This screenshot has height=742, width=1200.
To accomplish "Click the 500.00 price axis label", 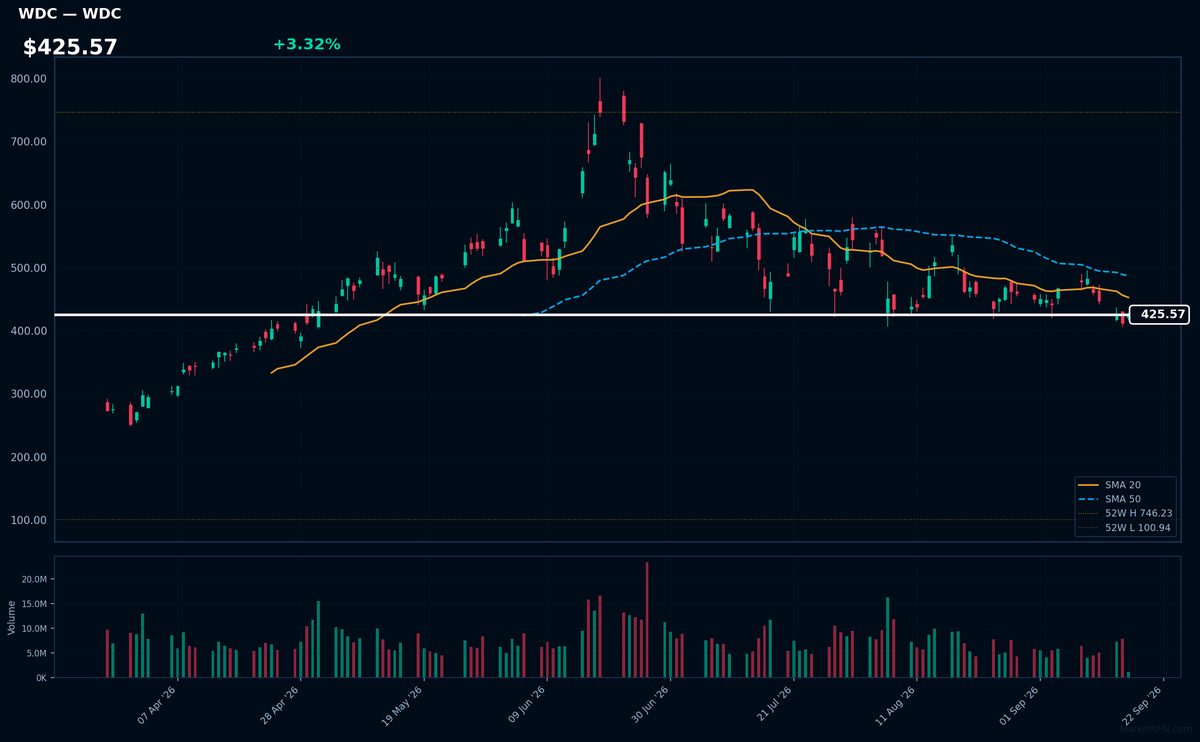I will pyautogui.click(x=29, y=268).
